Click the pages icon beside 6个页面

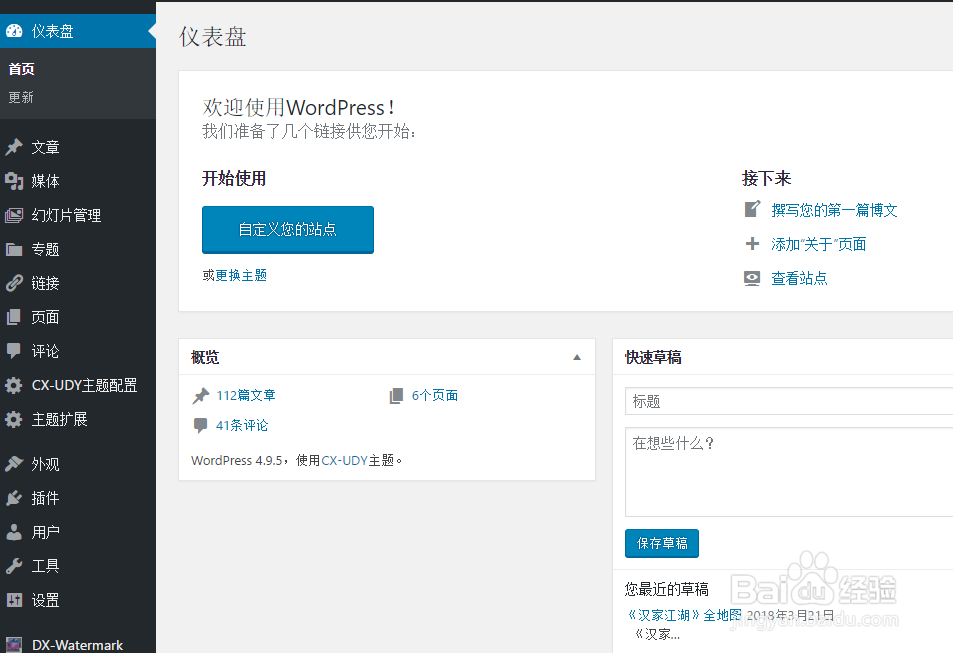click(x=396, y=396)
